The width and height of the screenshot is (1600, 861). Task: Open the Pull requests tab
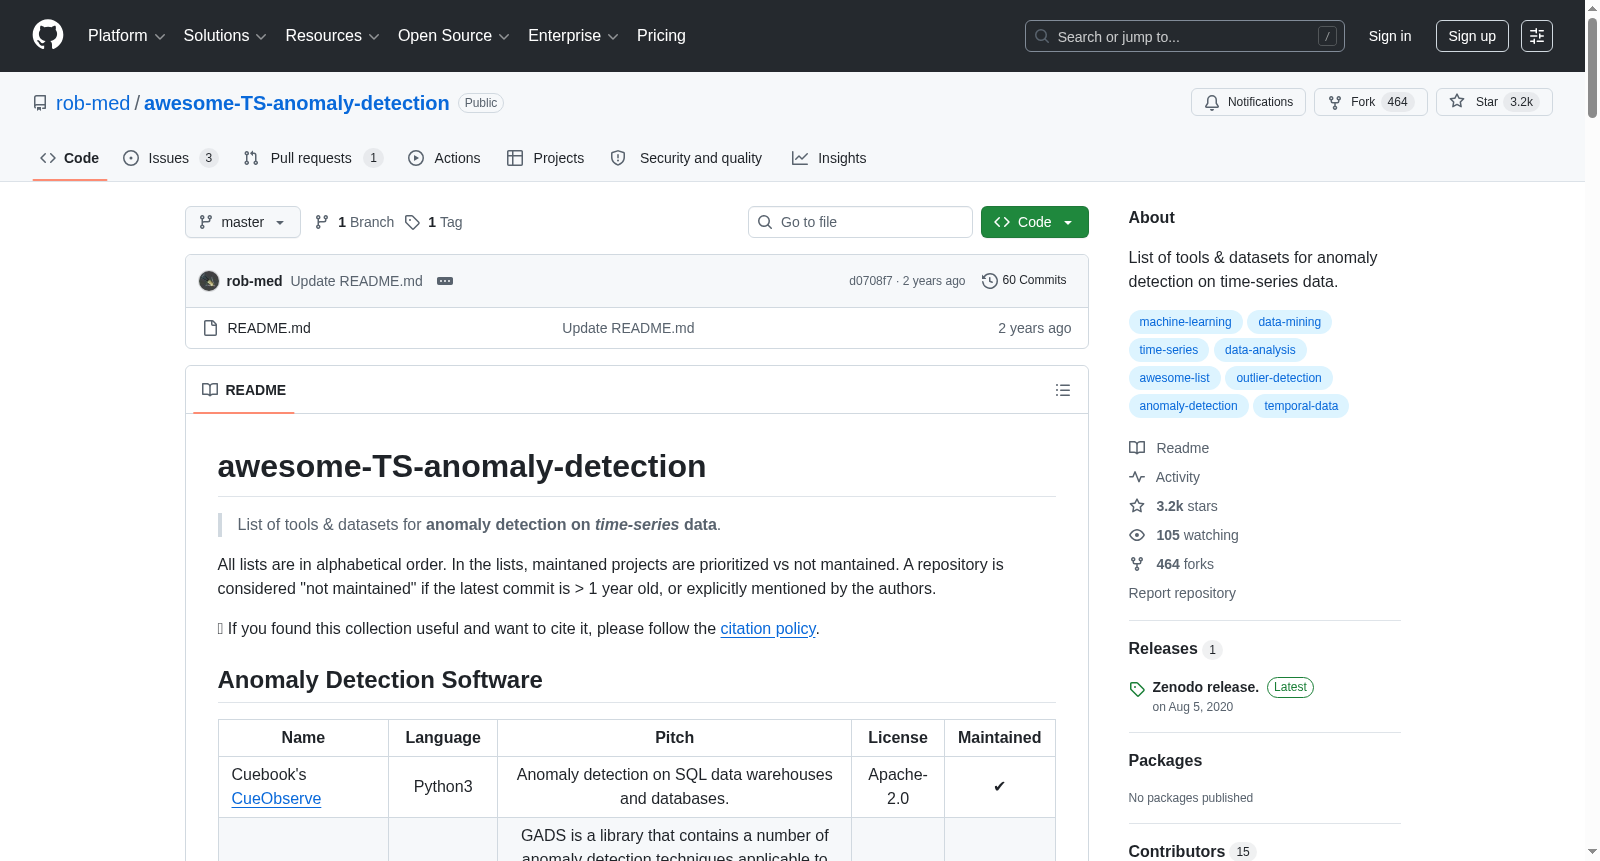pos(313,158)
